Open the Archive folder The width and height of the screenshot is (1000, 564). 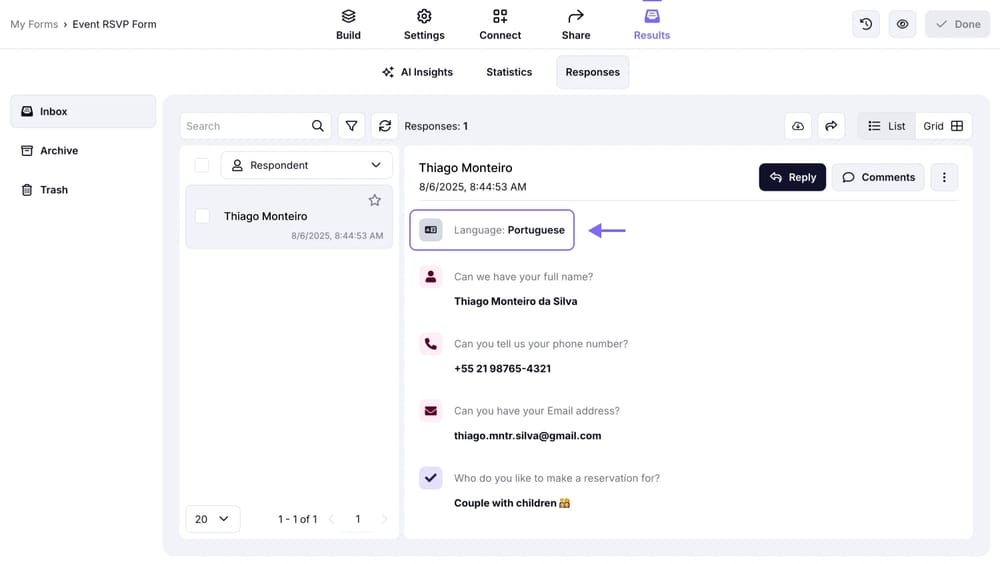[x=58, y=151]
